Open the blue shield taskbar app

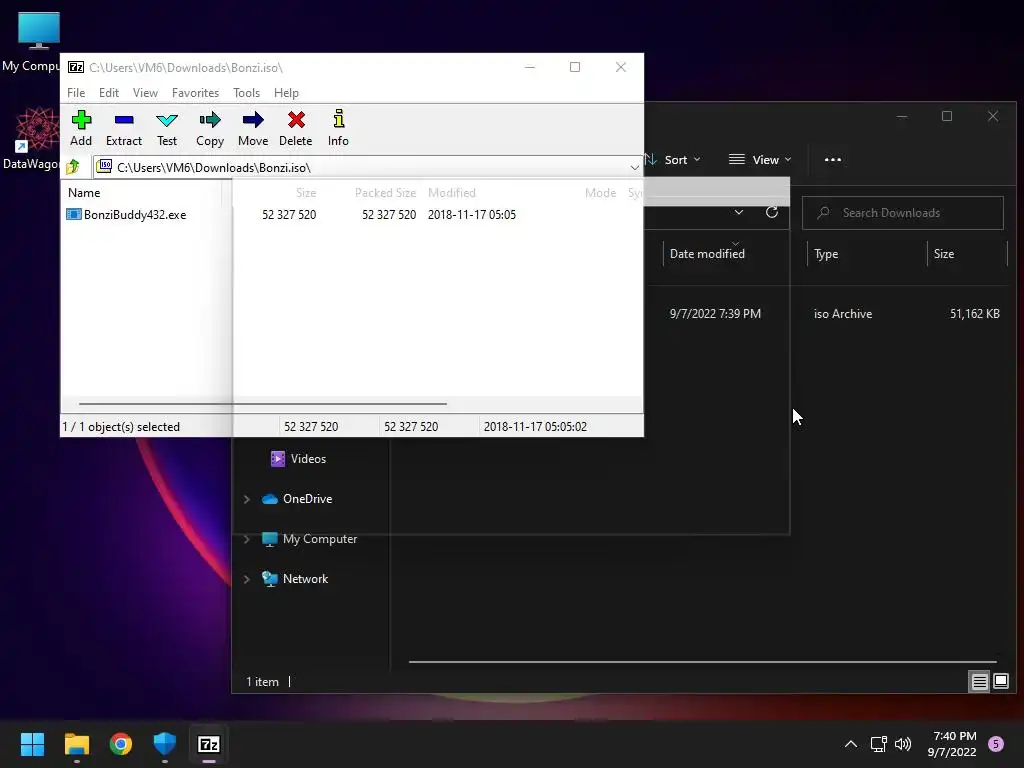coord(165,744)
